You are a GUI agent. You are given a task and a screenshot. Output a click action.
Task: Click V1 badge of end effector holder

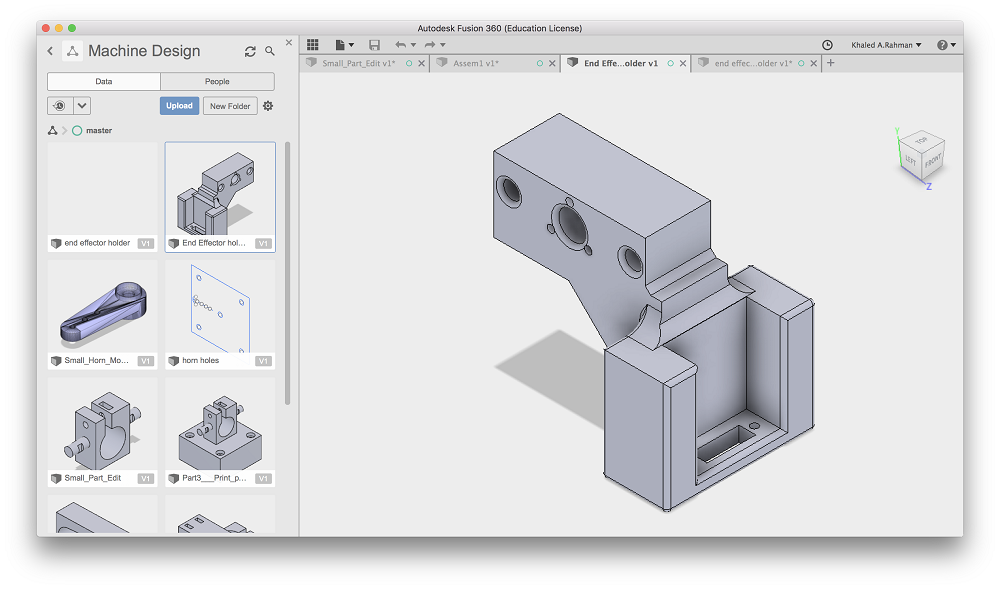(145, 244)
